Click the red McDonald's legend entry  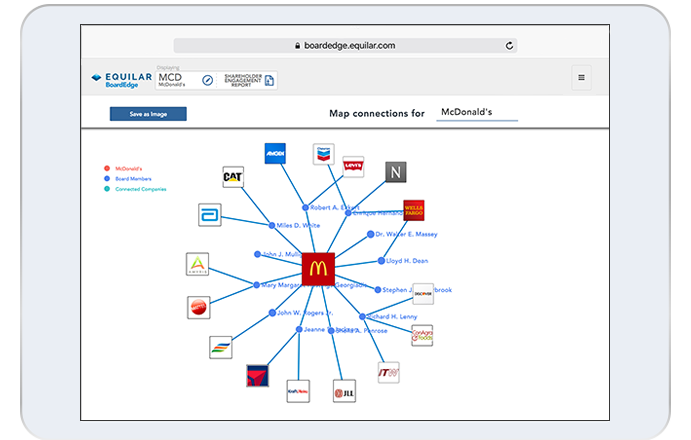tap(123, 168)
